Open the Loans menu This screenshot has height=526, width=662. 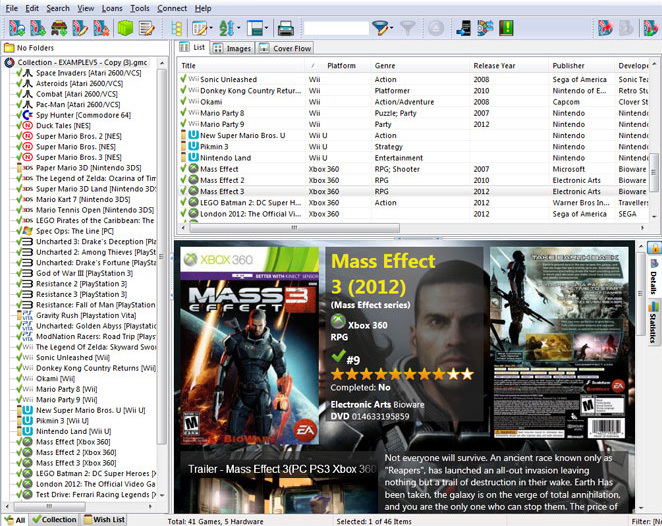[112, 8]
